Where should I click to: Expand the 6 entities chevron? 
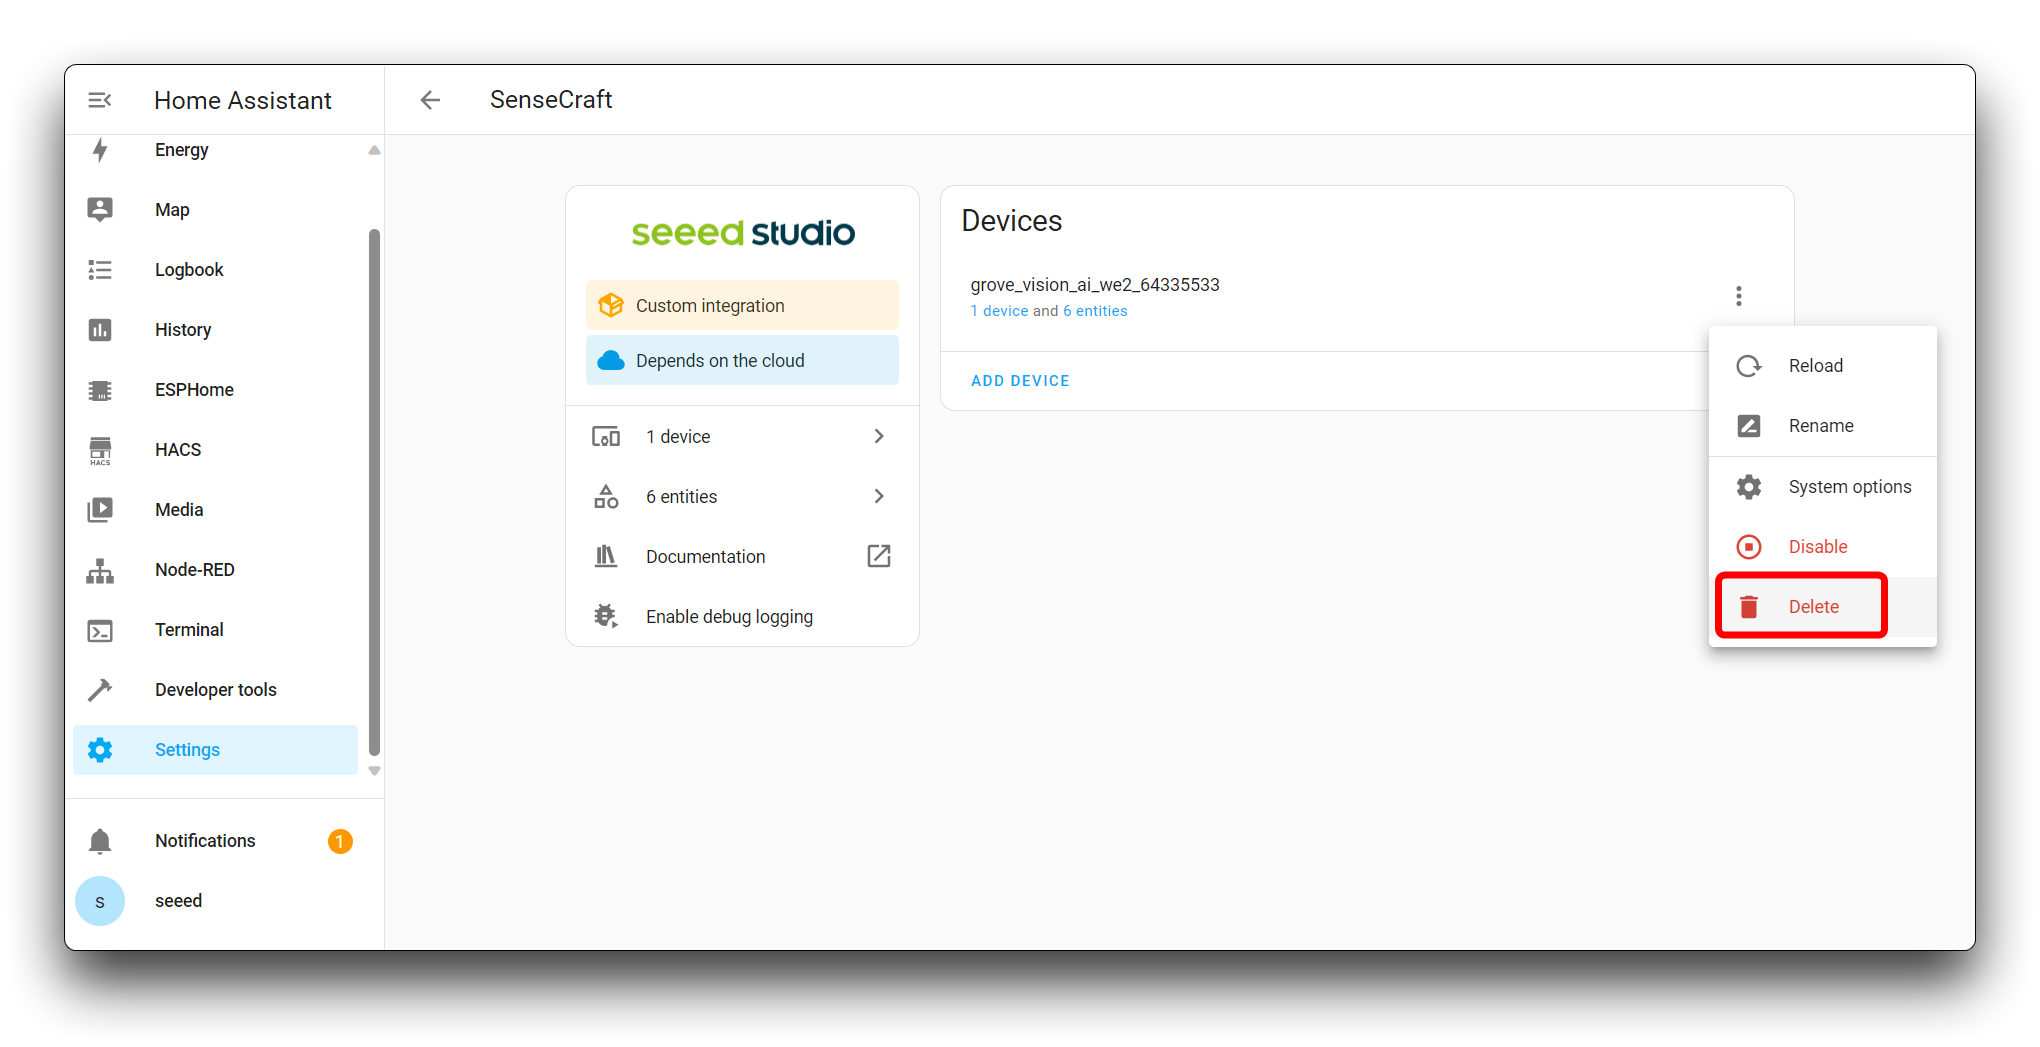tap(879, 496)
